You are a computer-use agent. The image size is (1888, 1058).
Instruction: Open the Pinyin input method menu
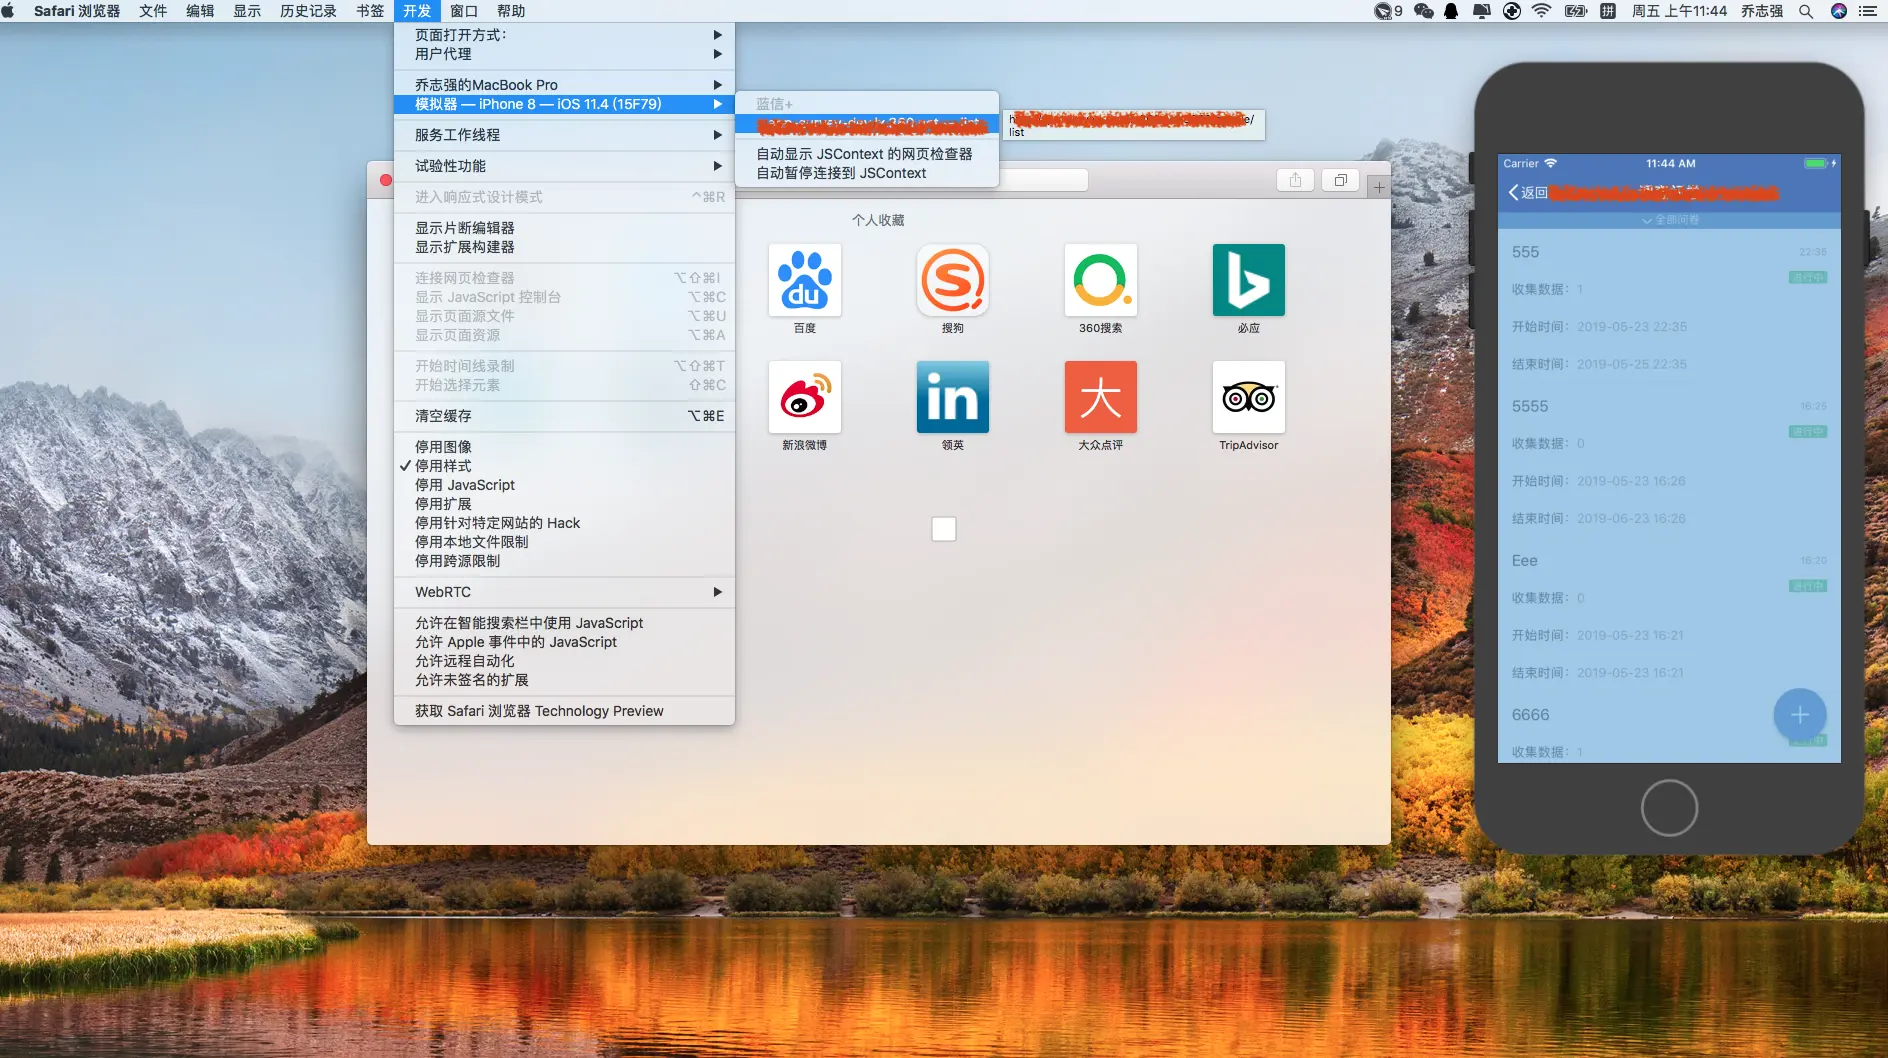click(x=1608, y=11)
